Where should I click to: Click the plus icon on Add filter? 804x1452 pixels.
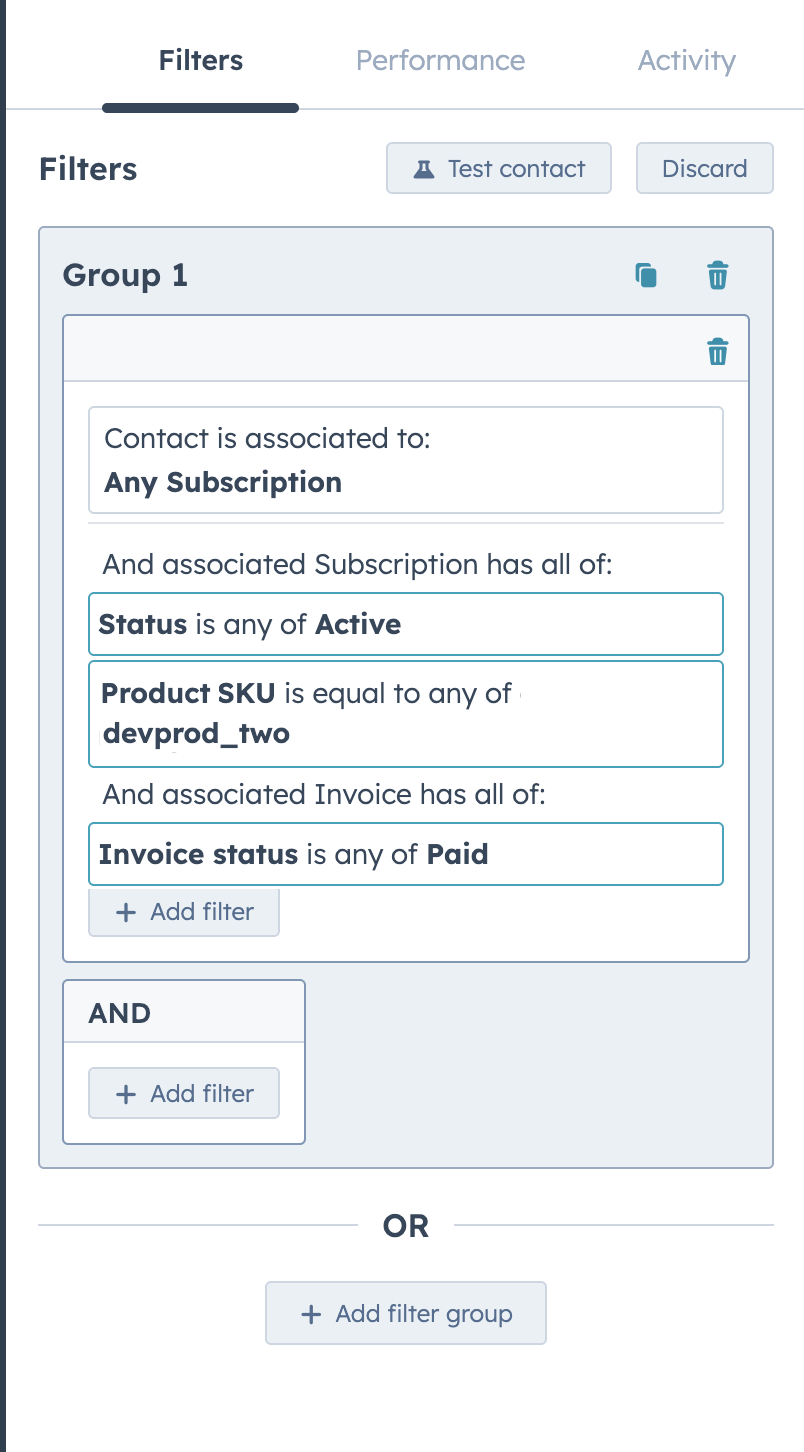[126, 912]
